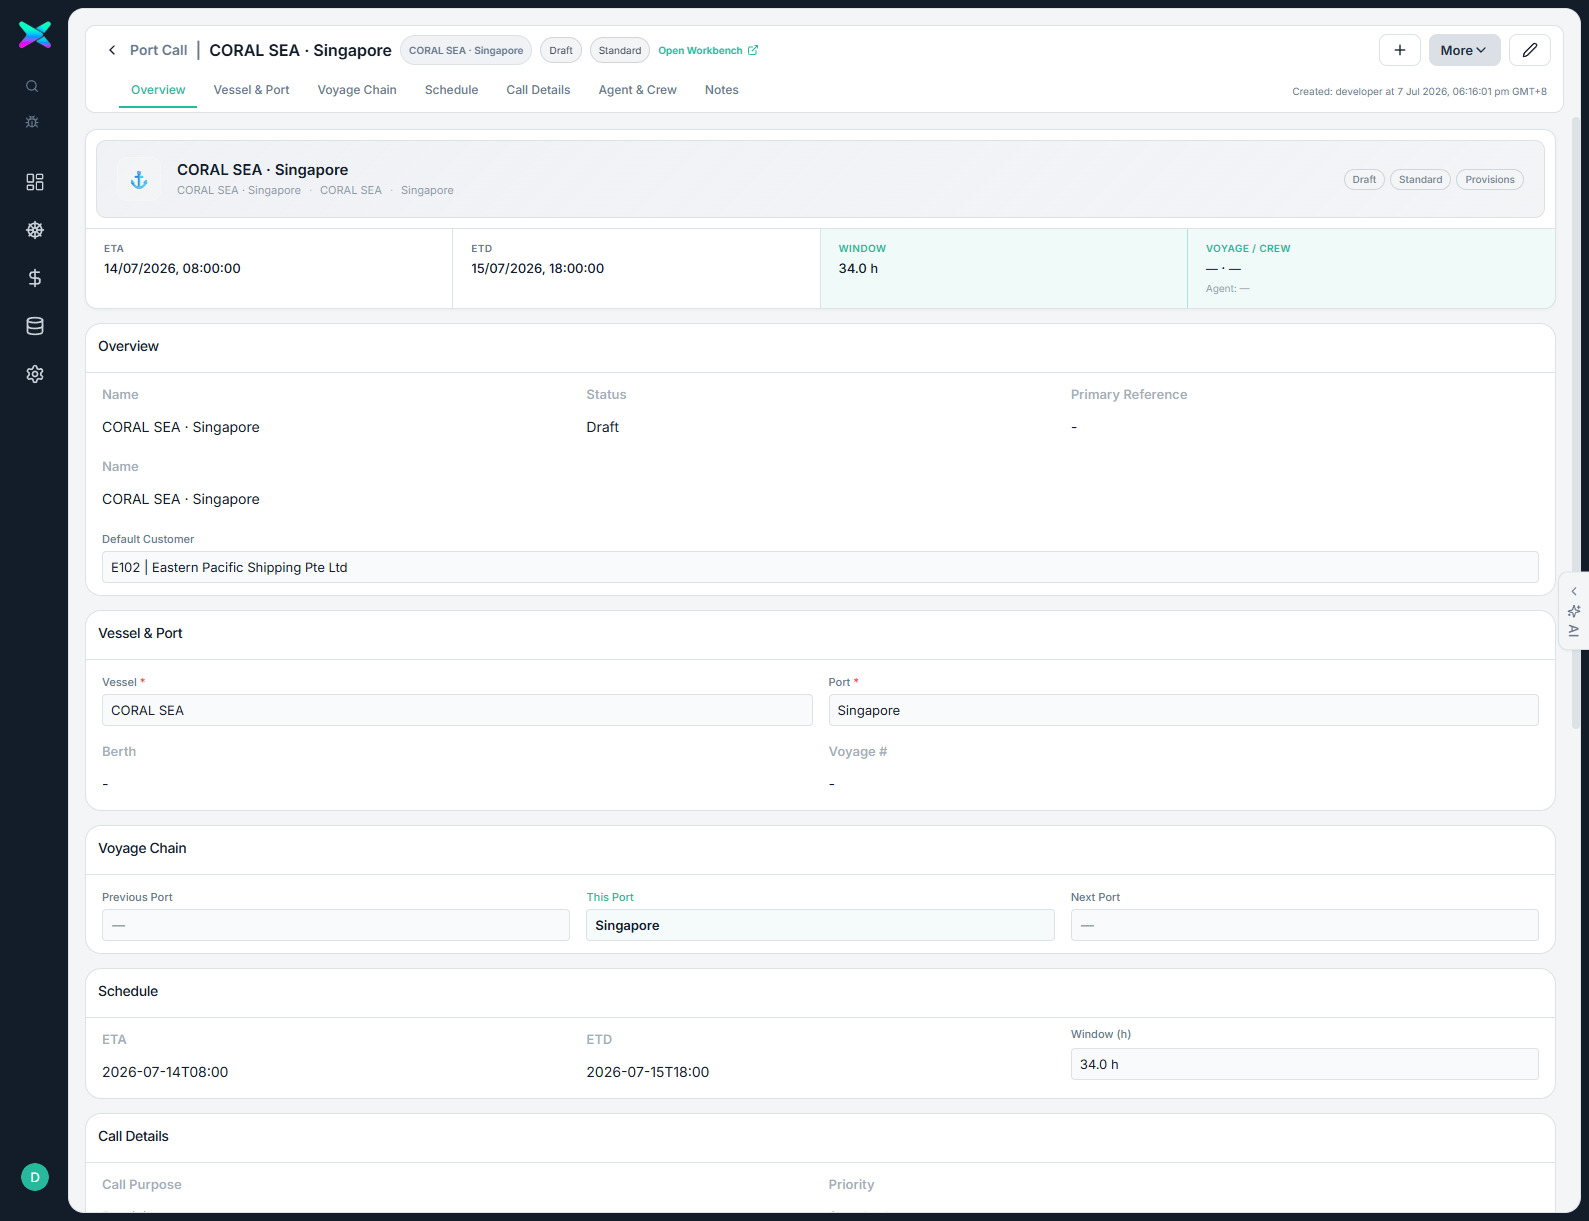Click the AI sparkle side panel icon
This screenshot has height=1221, width=1589.
[x=1574, y=611]
